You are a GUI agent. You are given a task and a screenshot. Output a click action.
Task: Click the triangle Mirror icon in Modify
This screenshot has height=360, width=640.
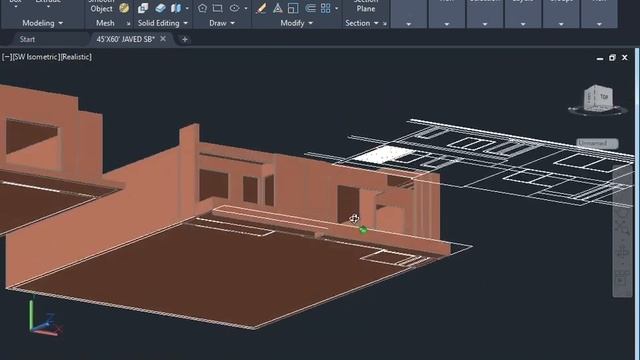(x=278, y=8)
